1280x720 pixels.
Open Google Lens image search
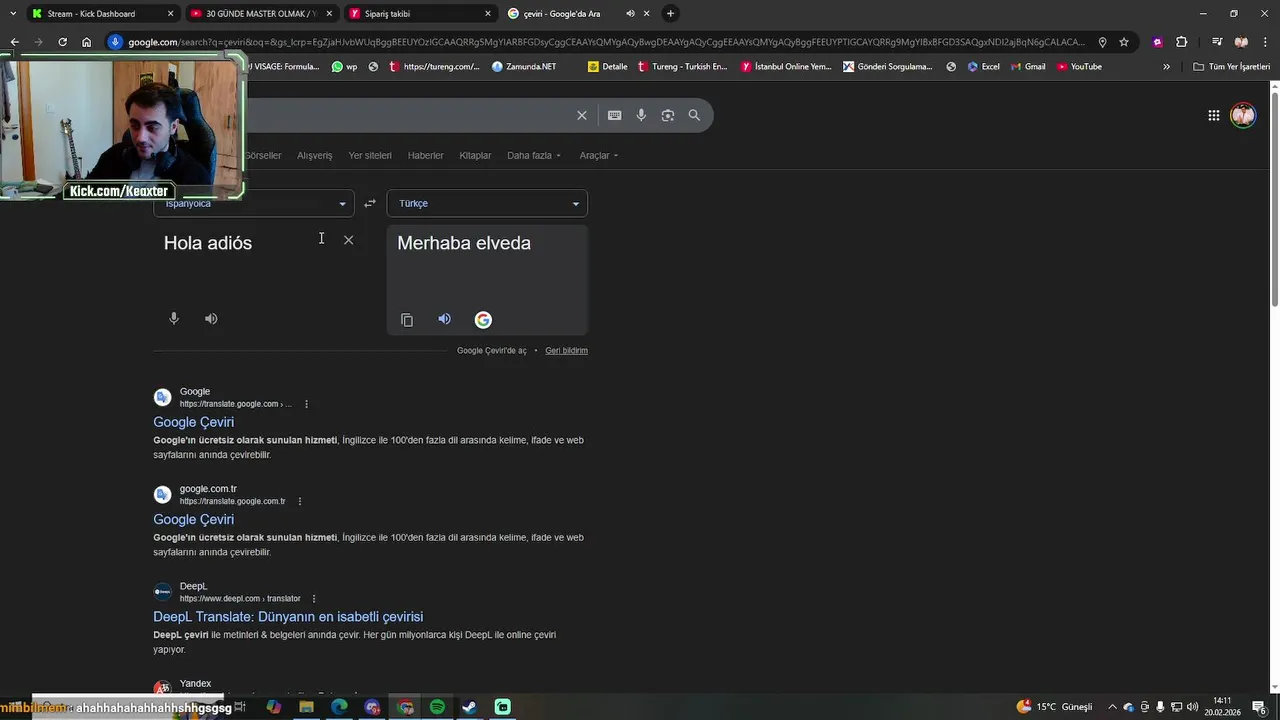(668, 115)
